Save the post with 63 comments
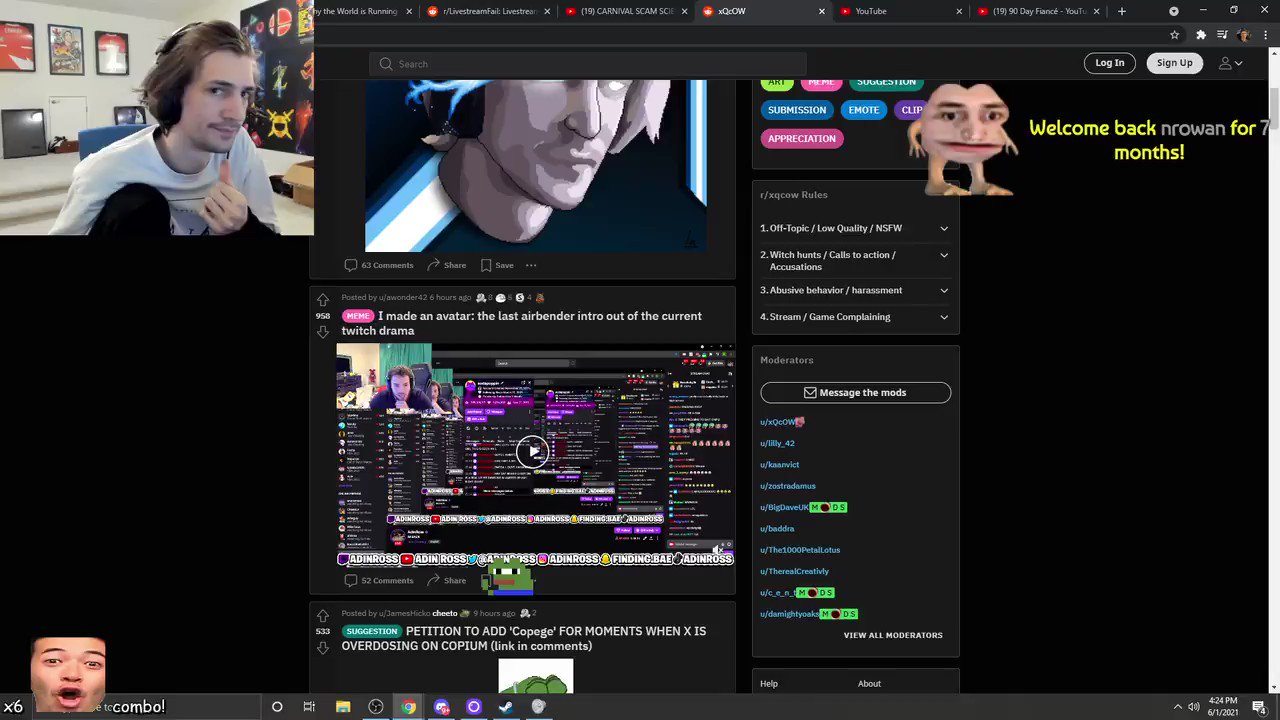1280x720 pixels. 497,265
